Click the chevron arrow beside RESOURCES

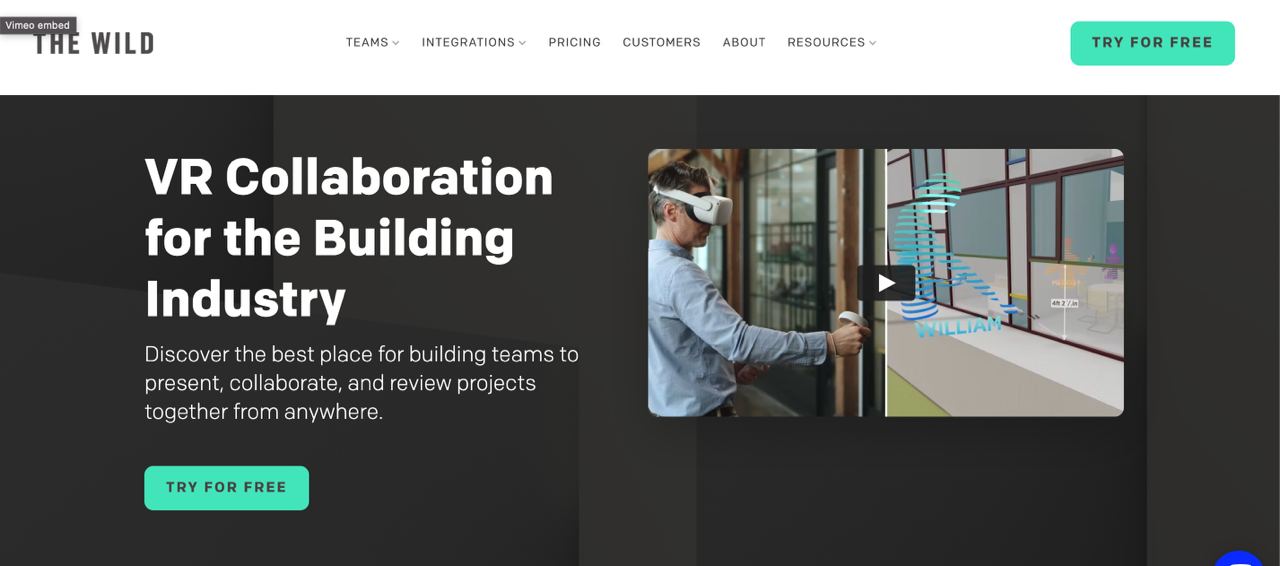[x=873, y=43]
